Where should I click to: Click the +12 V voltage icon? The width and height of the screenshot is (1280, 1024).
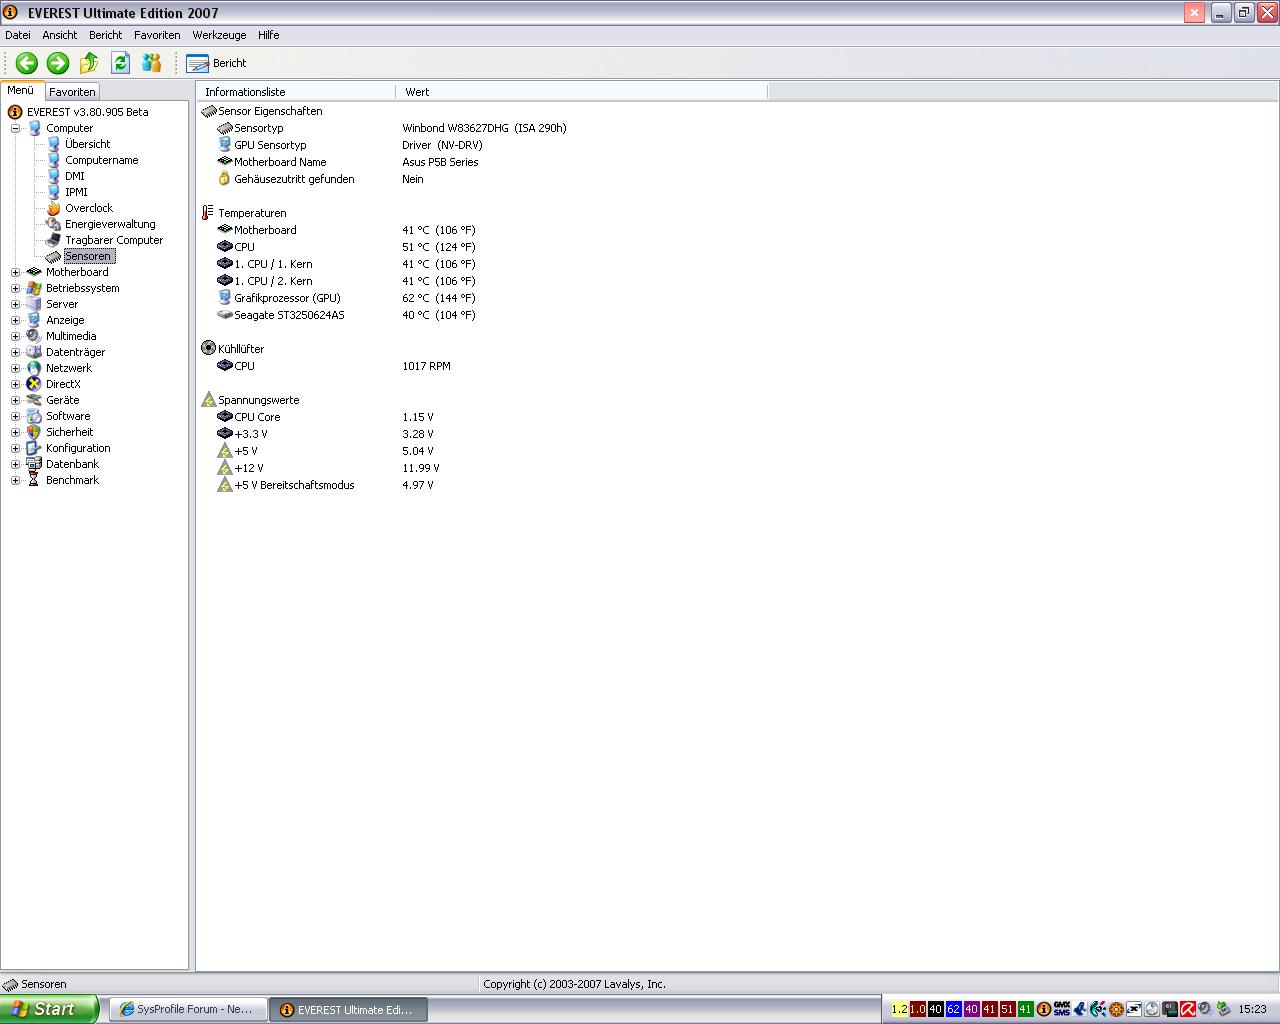click(224, 468)
